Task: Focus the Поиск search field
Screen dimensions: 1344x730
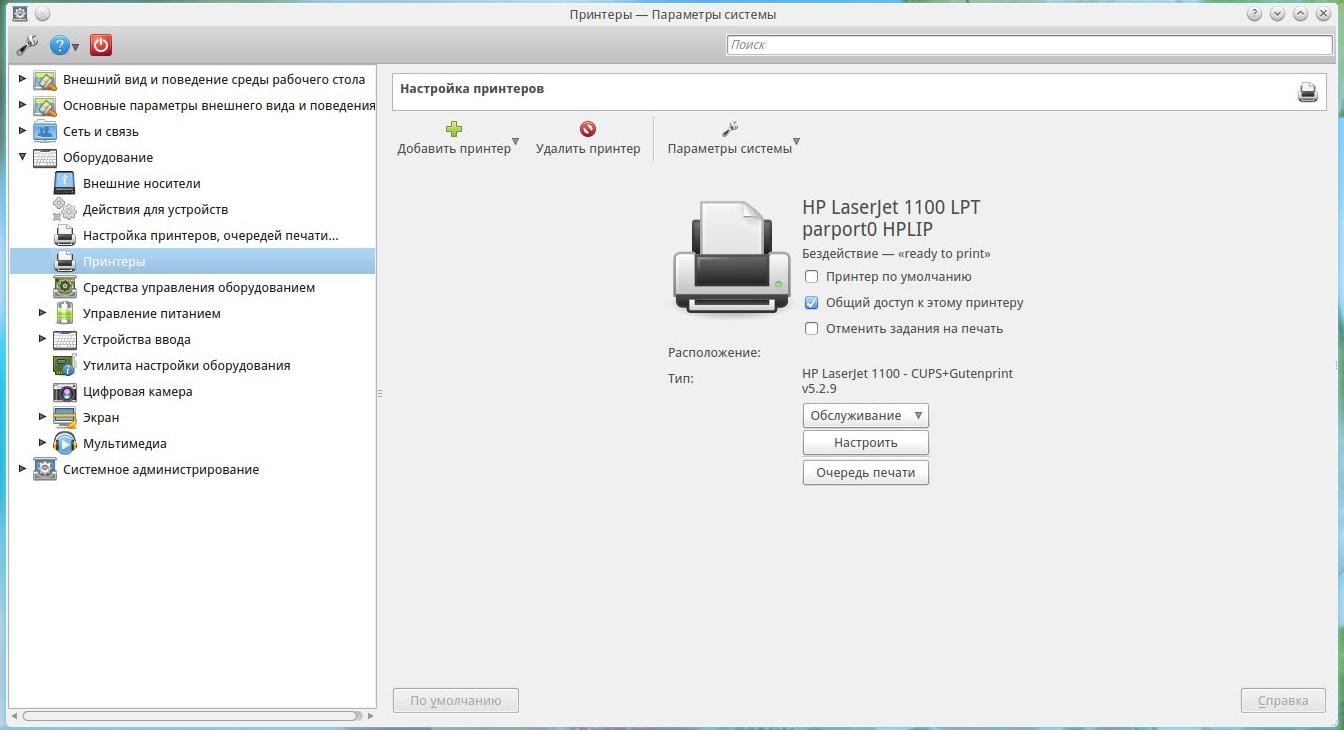Action: coord(1030,45)
